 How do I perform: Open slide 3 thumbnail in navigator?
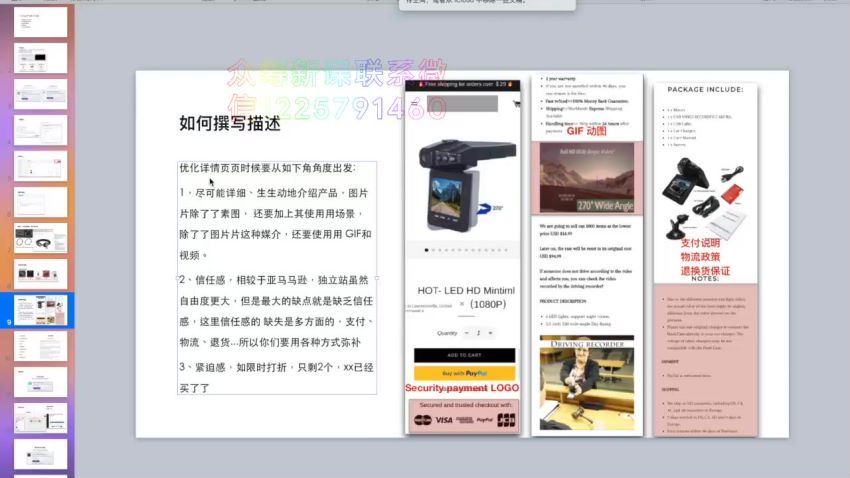point(41,94)
